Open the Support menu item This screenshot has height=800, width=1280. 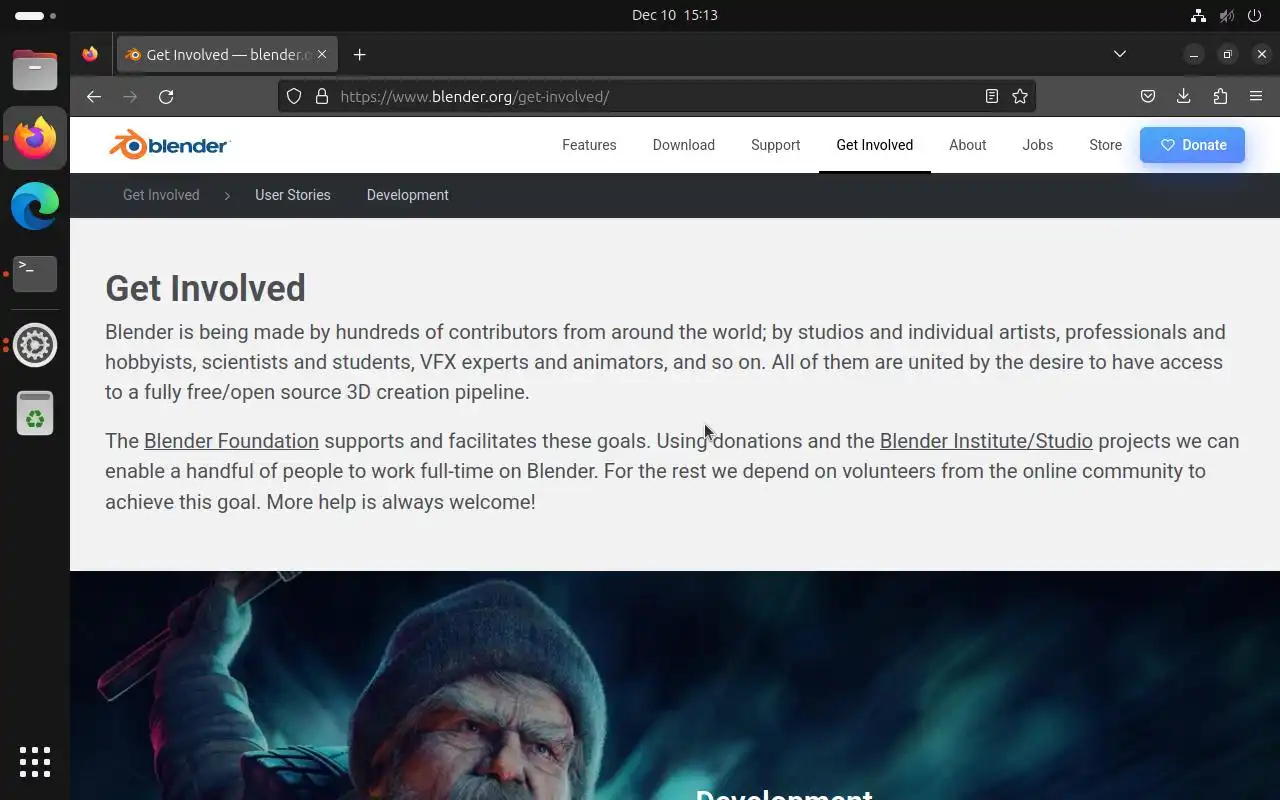tap(776, 145)
